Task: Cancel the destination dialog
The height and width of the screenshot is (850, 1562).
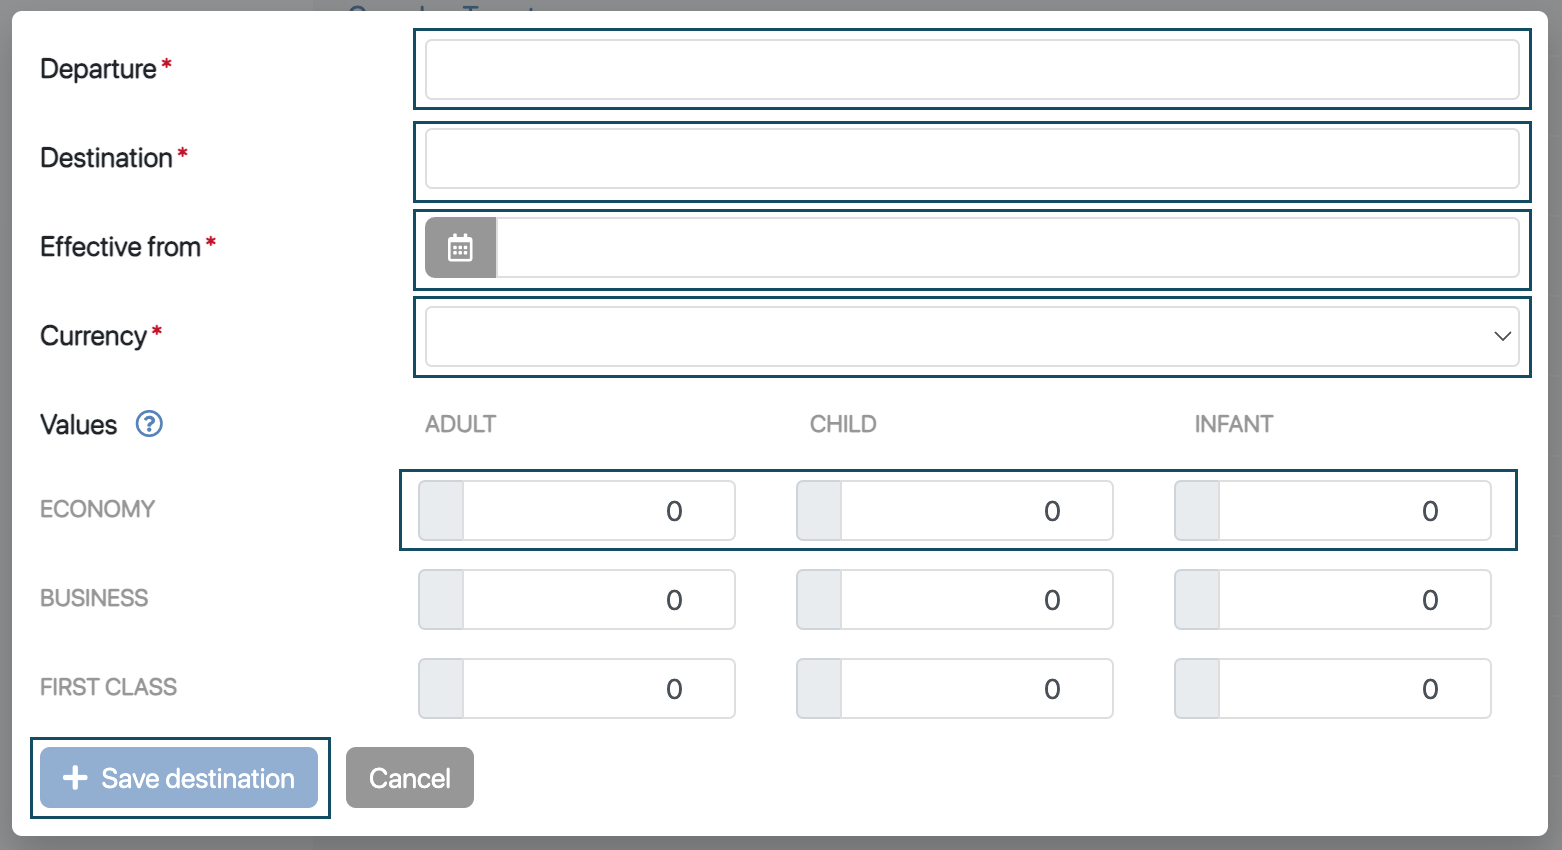Action: point(409,778)
